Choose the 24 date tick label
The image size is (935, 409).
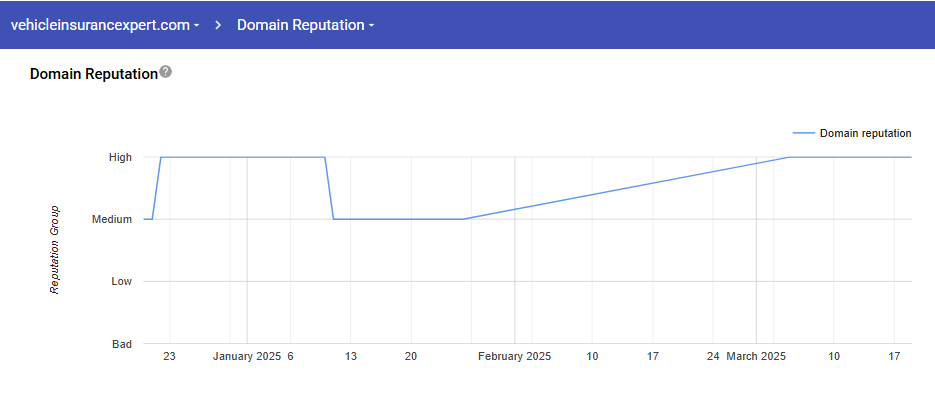click(713, 356)
